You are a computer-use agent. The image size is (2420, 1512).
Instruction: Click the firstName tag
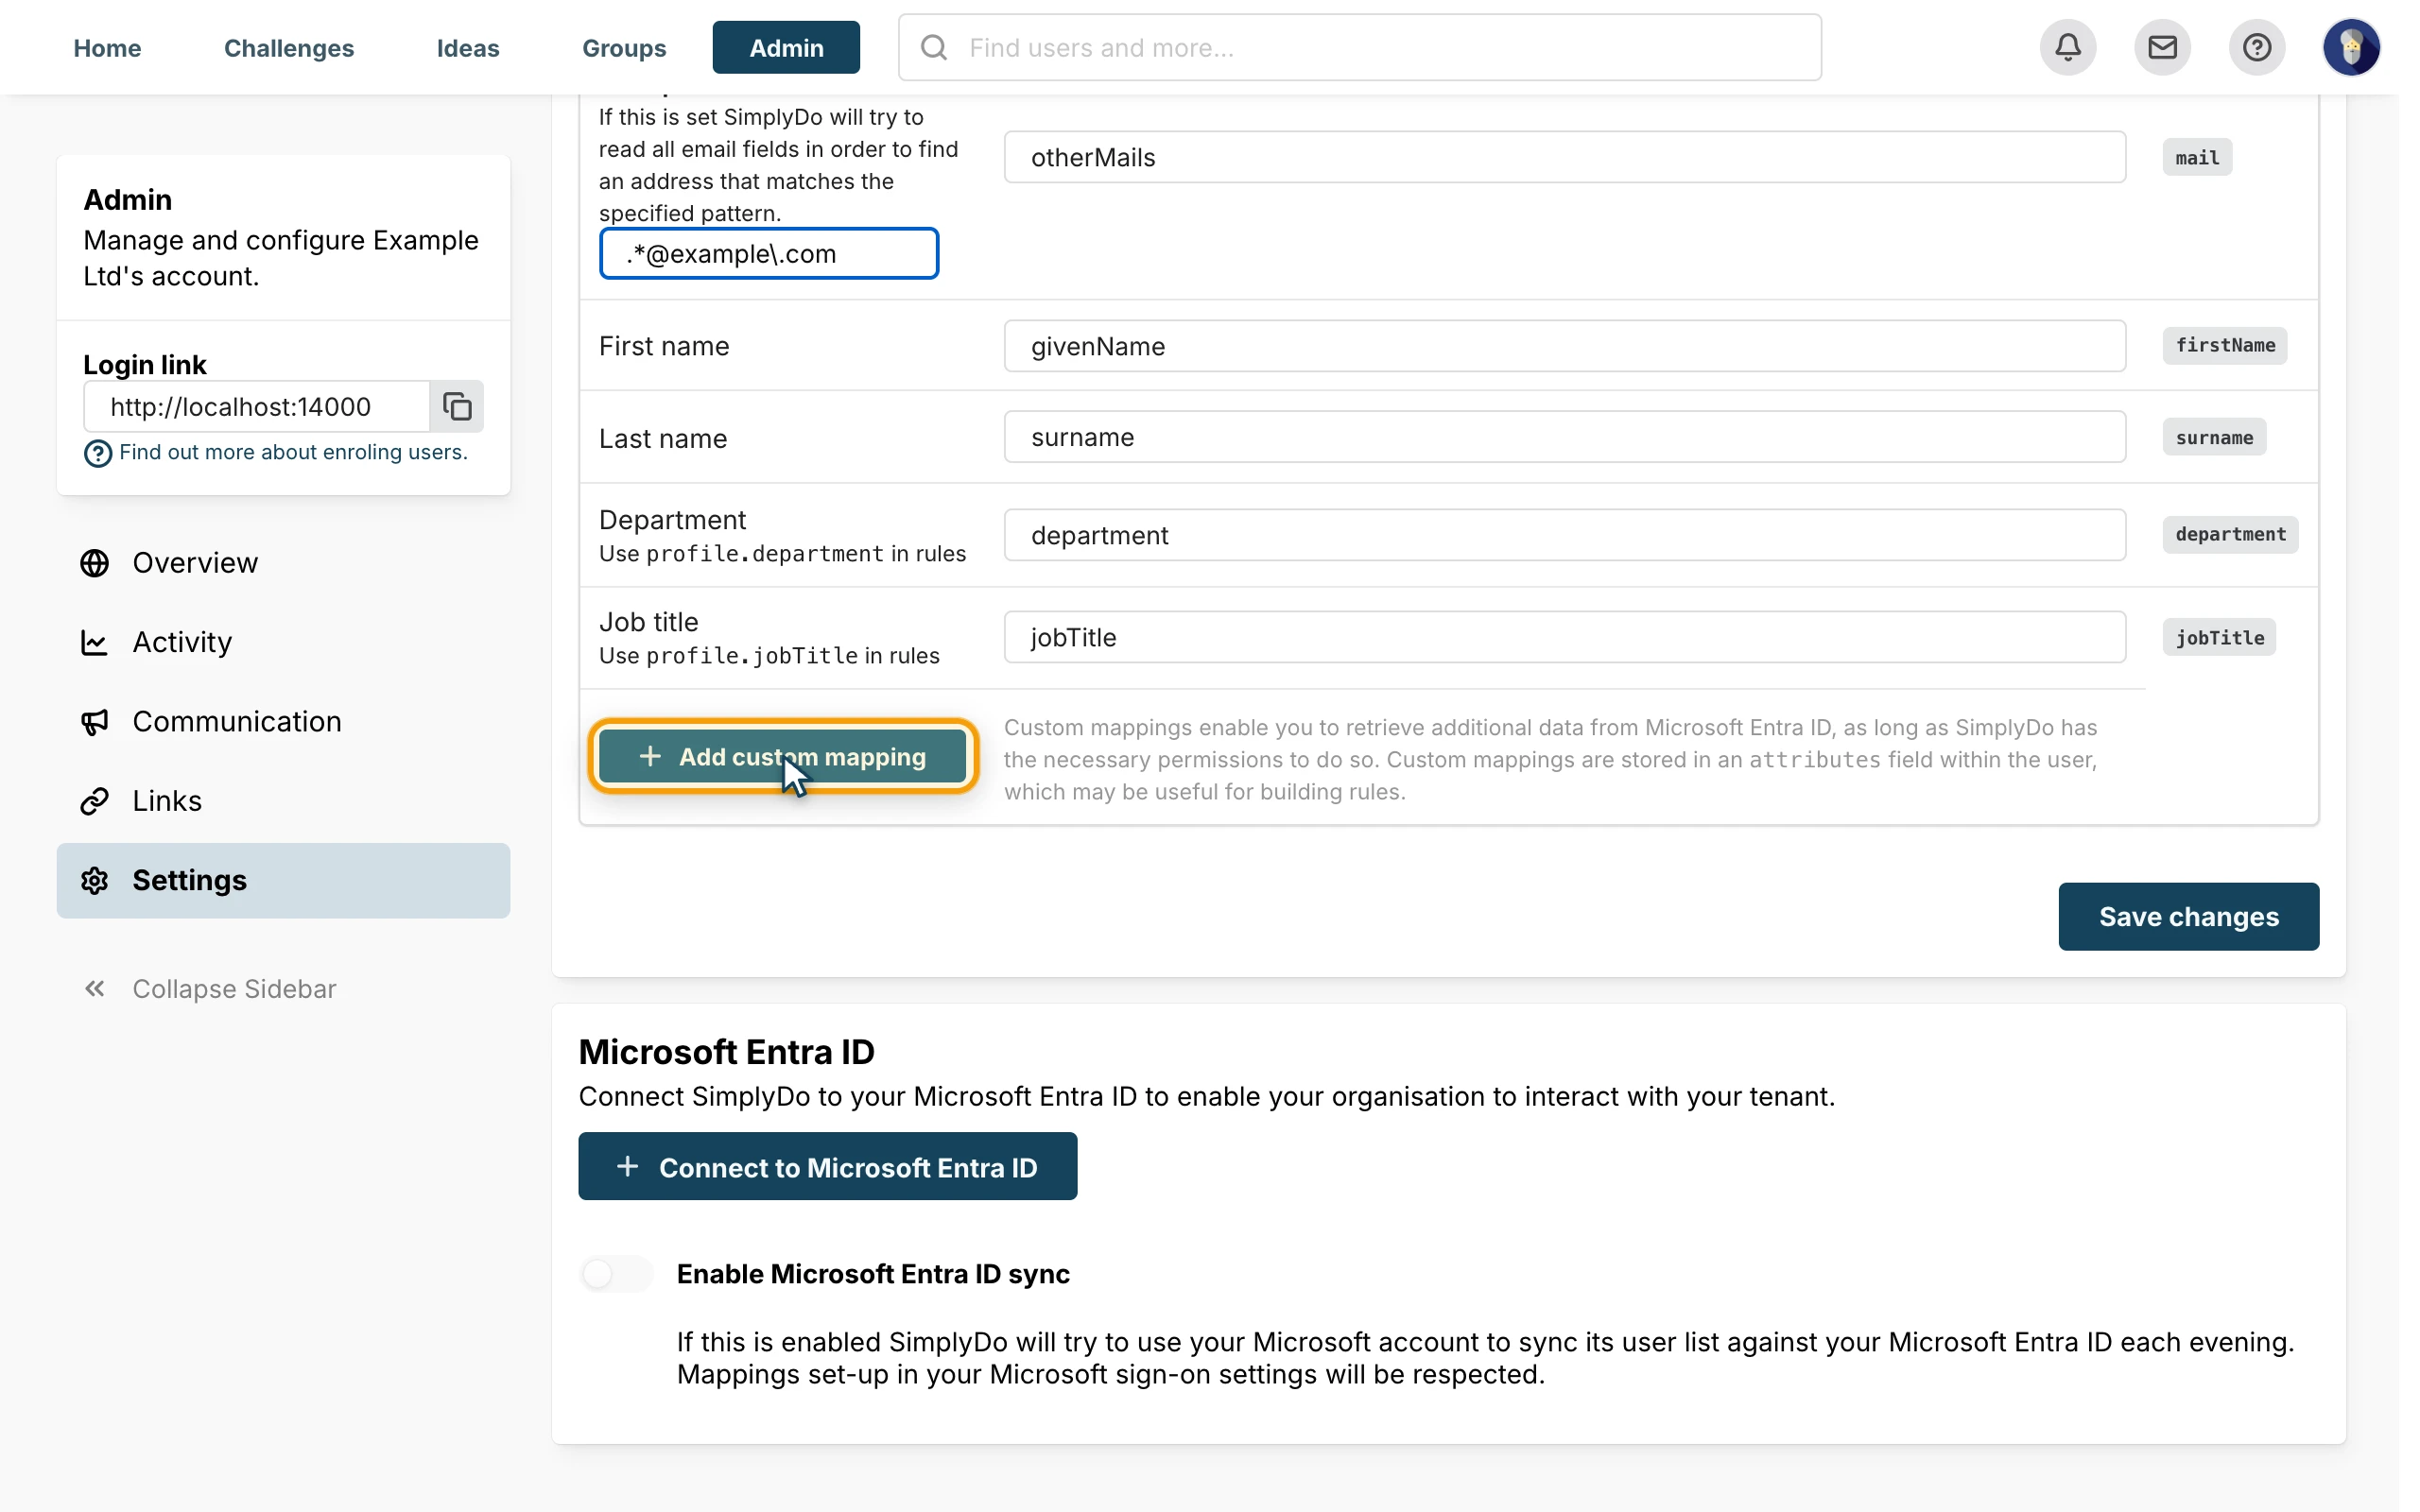(2224, 345)
